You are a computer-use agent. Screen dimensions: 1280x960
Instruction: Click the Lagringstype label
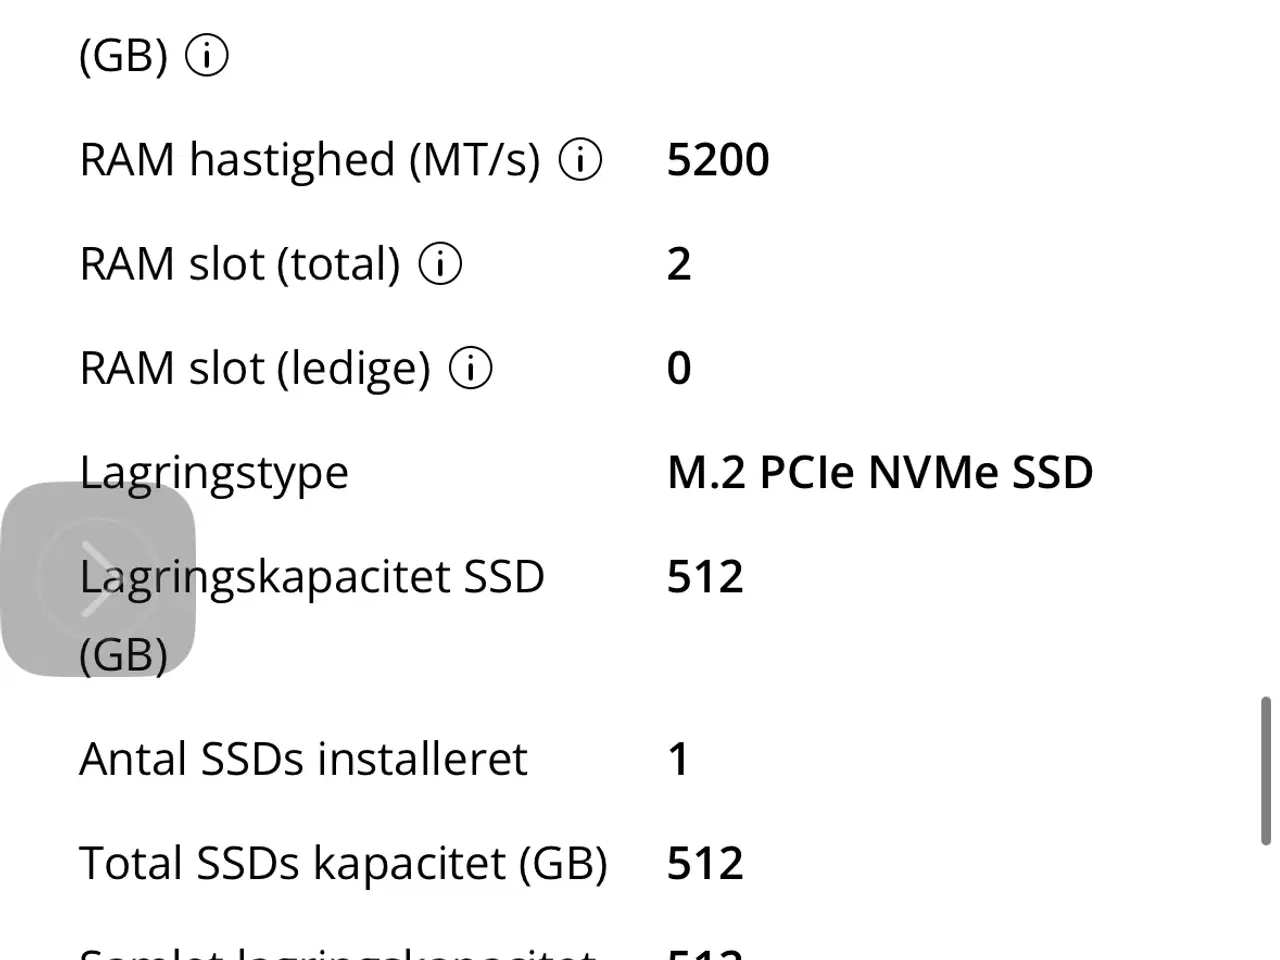[x=214, y=472]
